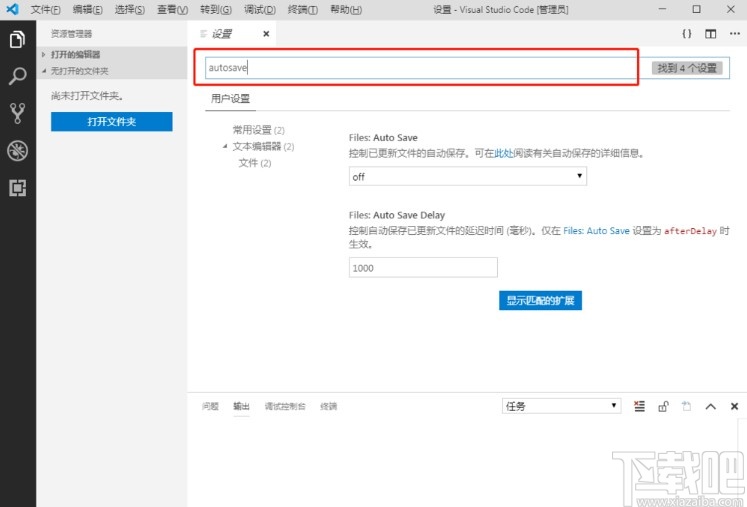Toggle output scroll lock

(663, 406)
